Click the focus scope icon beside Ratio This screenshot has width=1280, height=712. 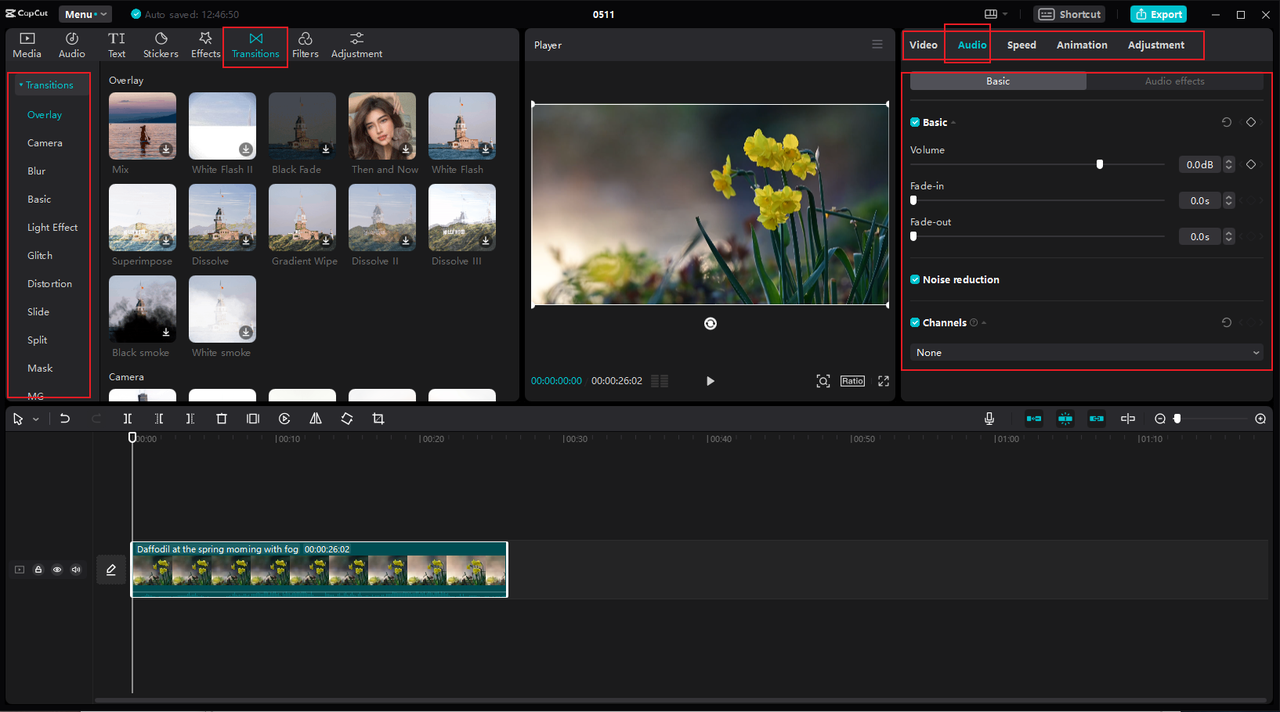(823, 381)
